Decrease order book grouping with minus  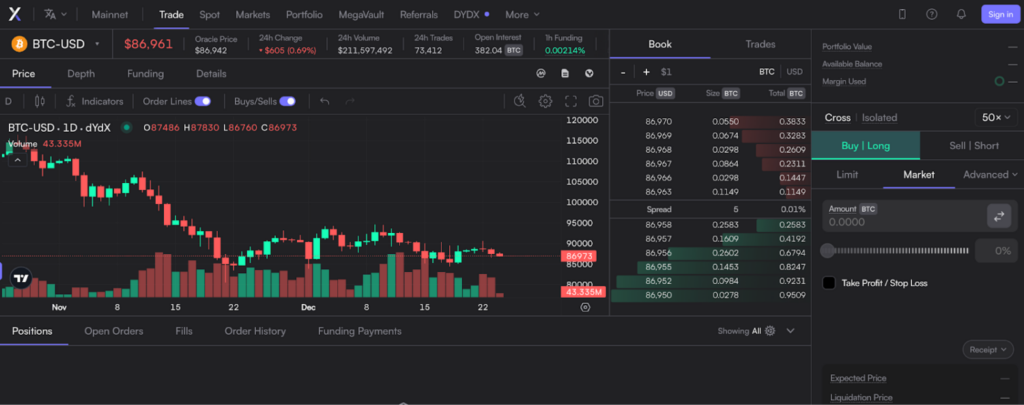point(623,72)
